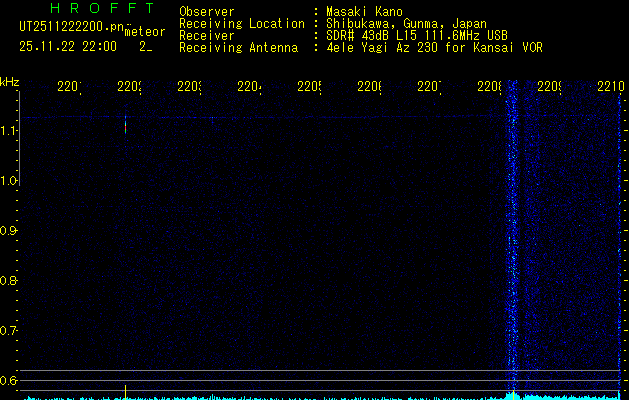Click the 0.8 kHz frequency label
Viewport: 629px width, 400px height.
pyautogui.click(x=8, y=280)
